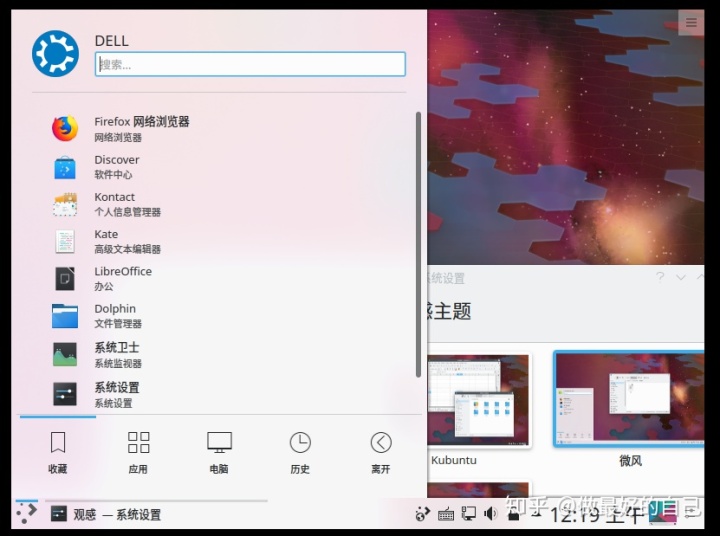
Task: Open the volume control tray icon
Action: coord(490,513)
